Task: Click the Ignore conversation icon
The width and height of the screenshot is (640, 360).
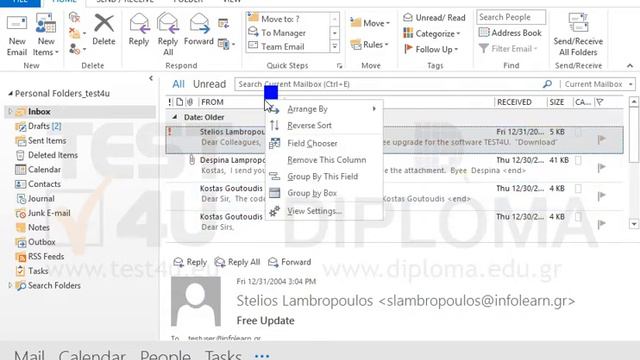Action: pos(74,17)
